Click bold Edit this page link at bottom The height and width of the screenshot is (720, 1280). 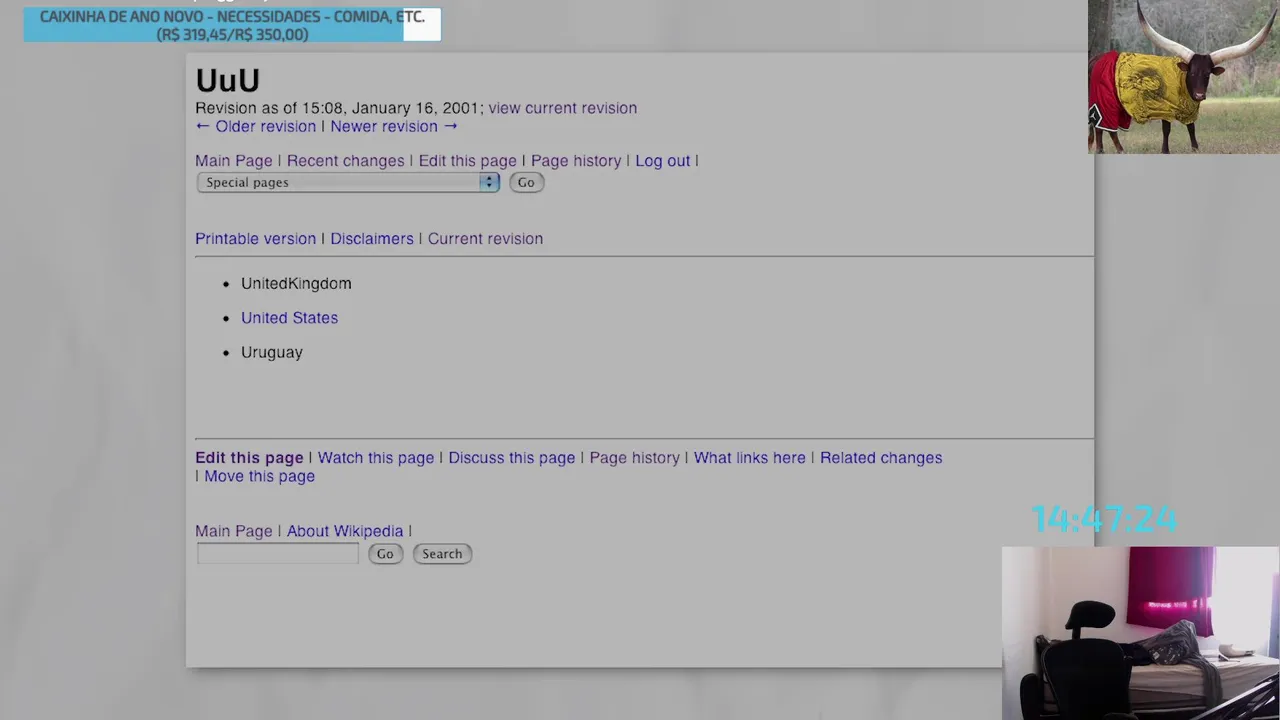point(249,457)
